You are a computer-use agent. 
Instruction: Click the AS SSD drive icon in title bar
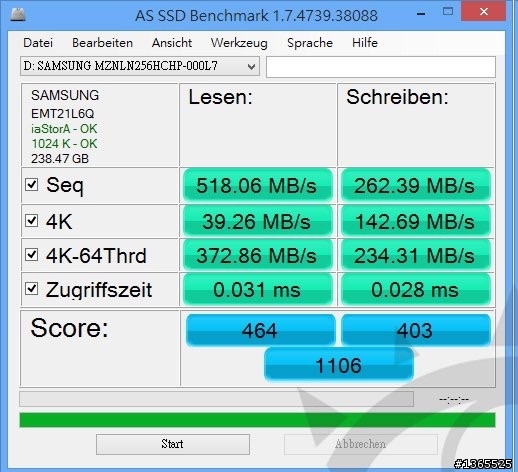(x=18, y=15)
